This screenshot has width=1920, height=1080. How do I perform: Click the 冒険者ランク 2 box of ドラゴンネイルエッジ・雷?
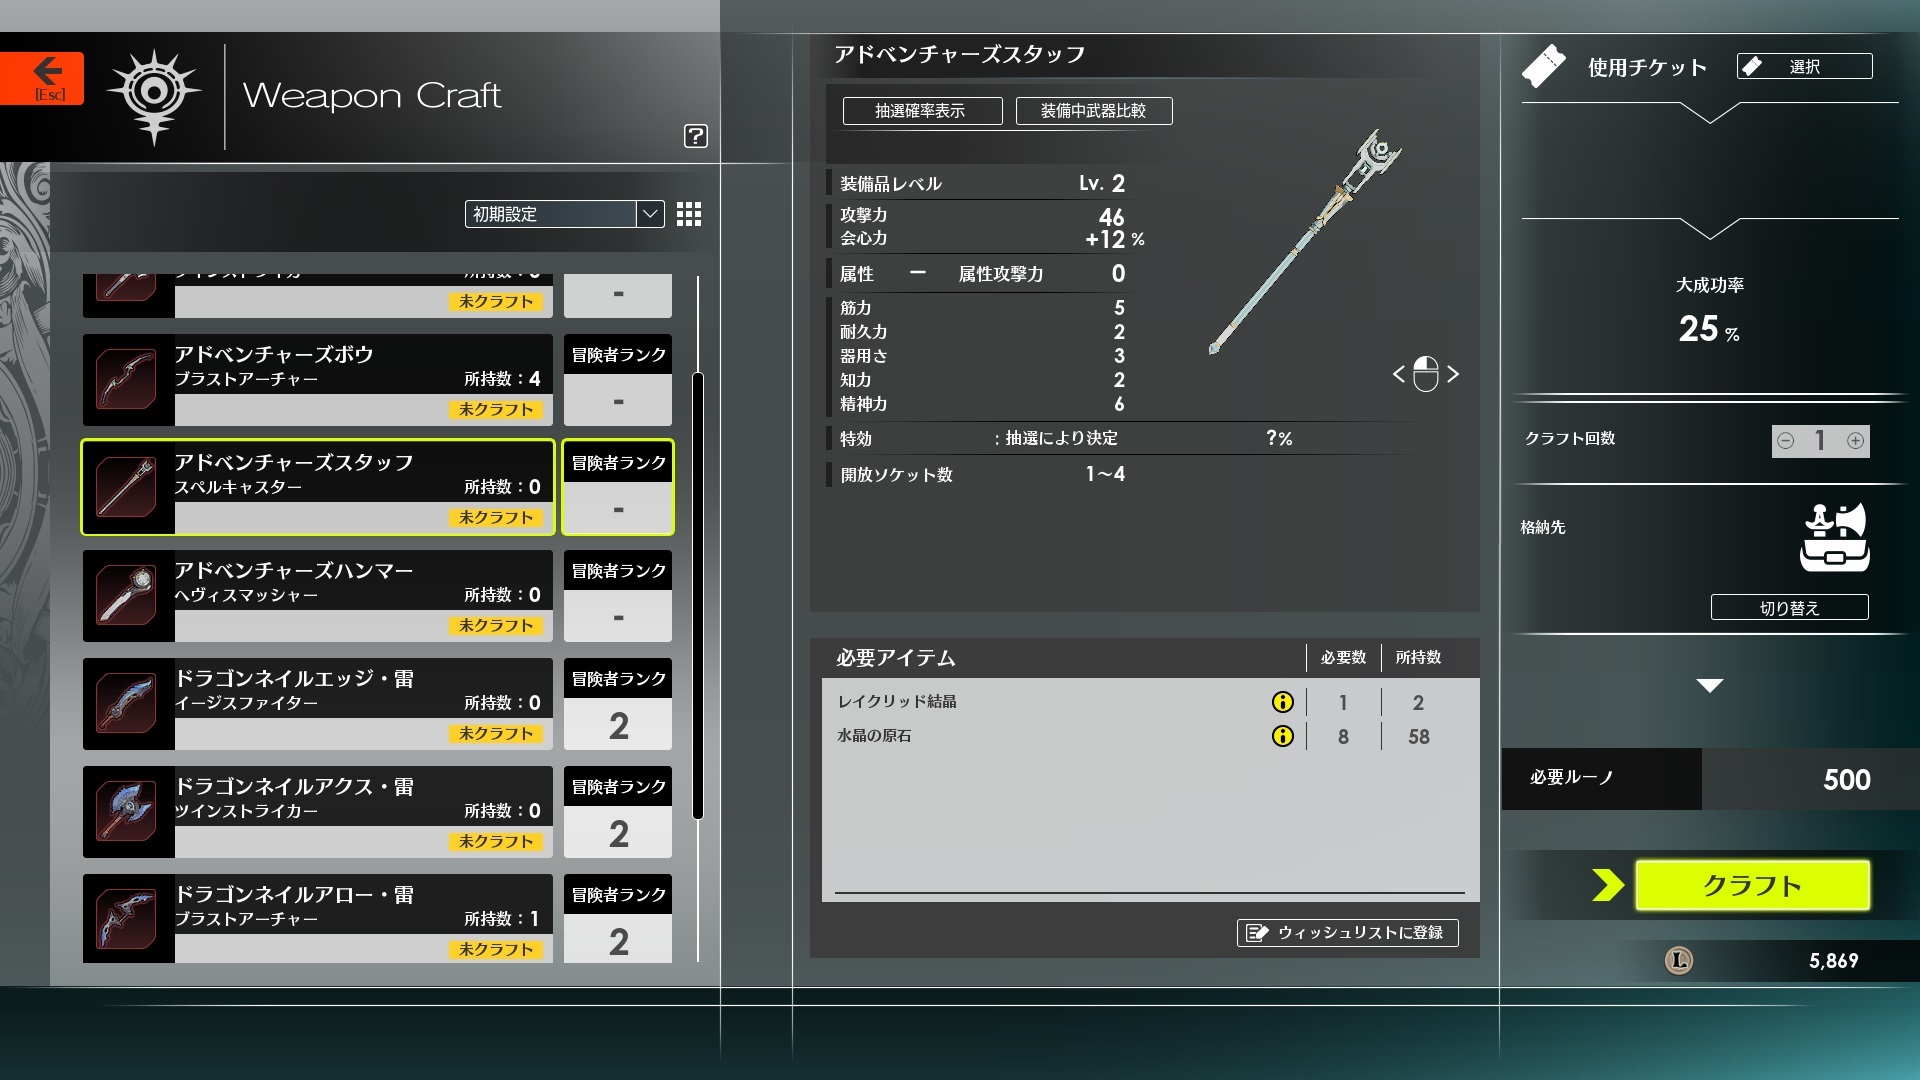click(618, 704)
